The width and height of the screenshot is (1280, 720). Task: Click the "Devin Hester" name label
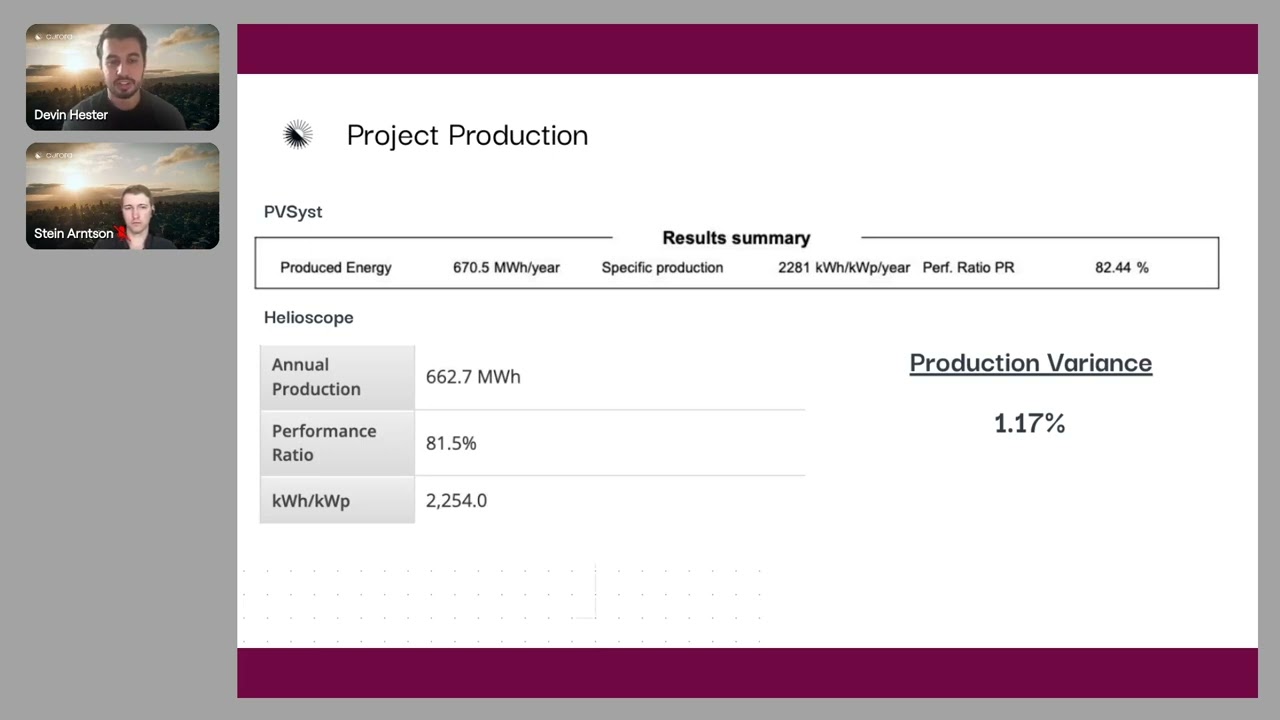[x=71, y=115]
